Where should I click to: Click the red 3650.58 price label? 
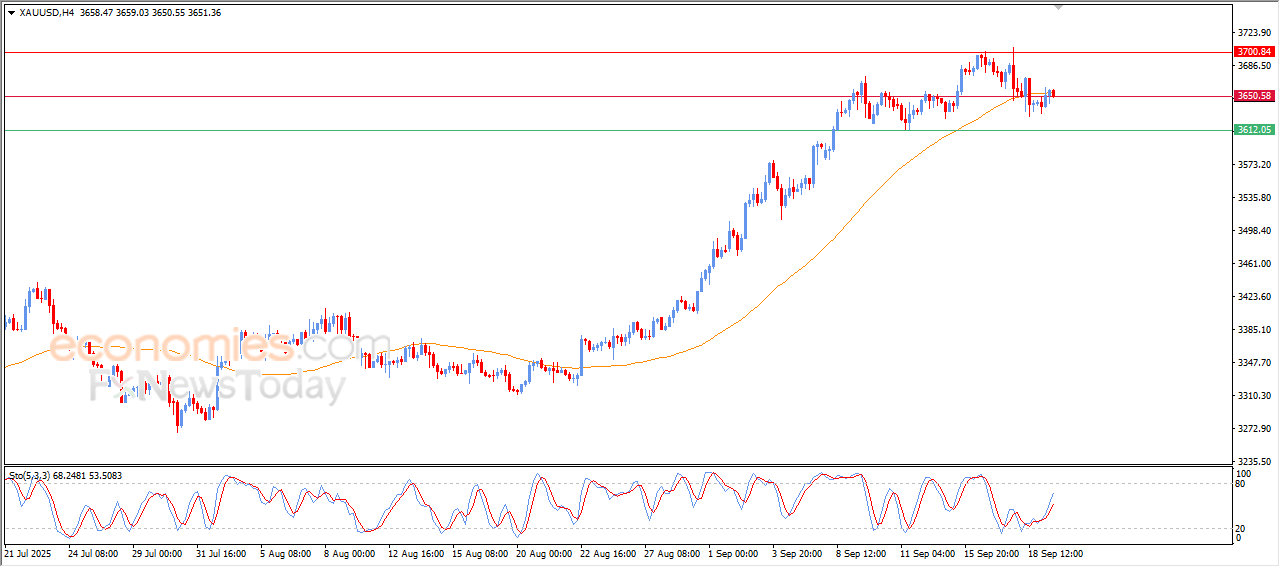[1254, 96]
